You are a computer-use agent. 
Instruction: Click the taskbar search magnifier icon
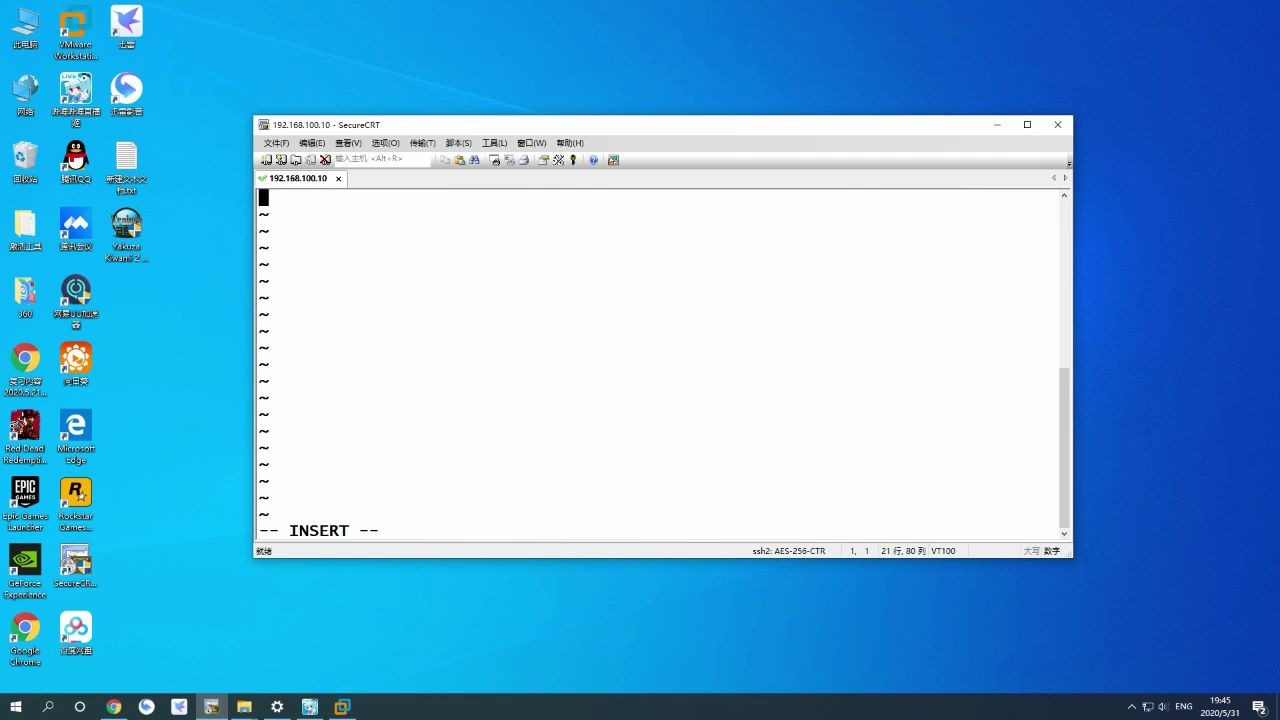[48, 706]
